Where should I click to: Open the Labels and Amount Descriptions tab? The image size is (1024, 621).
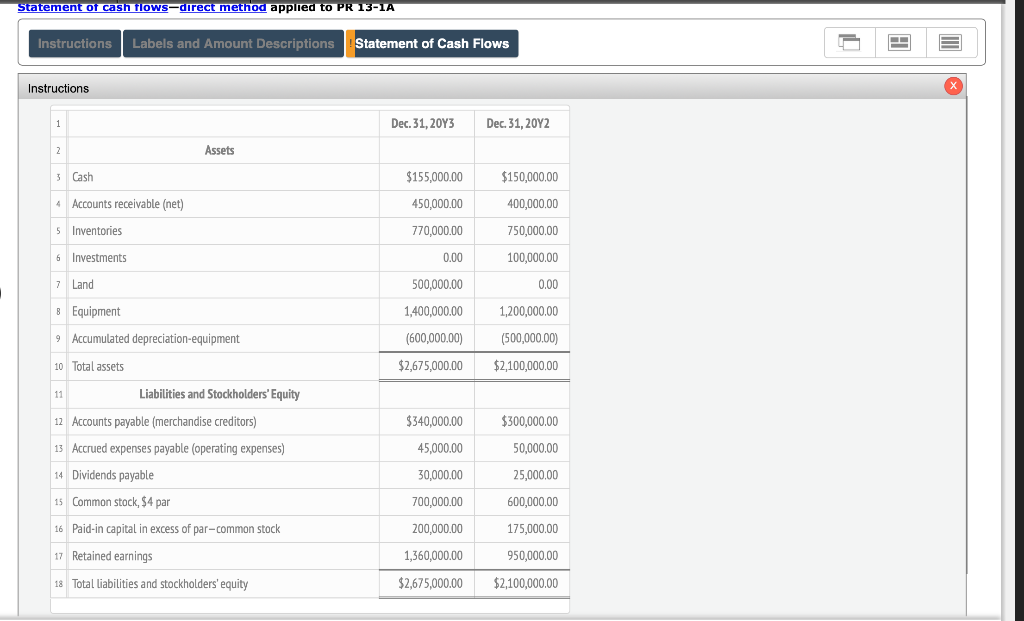(233, 43)
